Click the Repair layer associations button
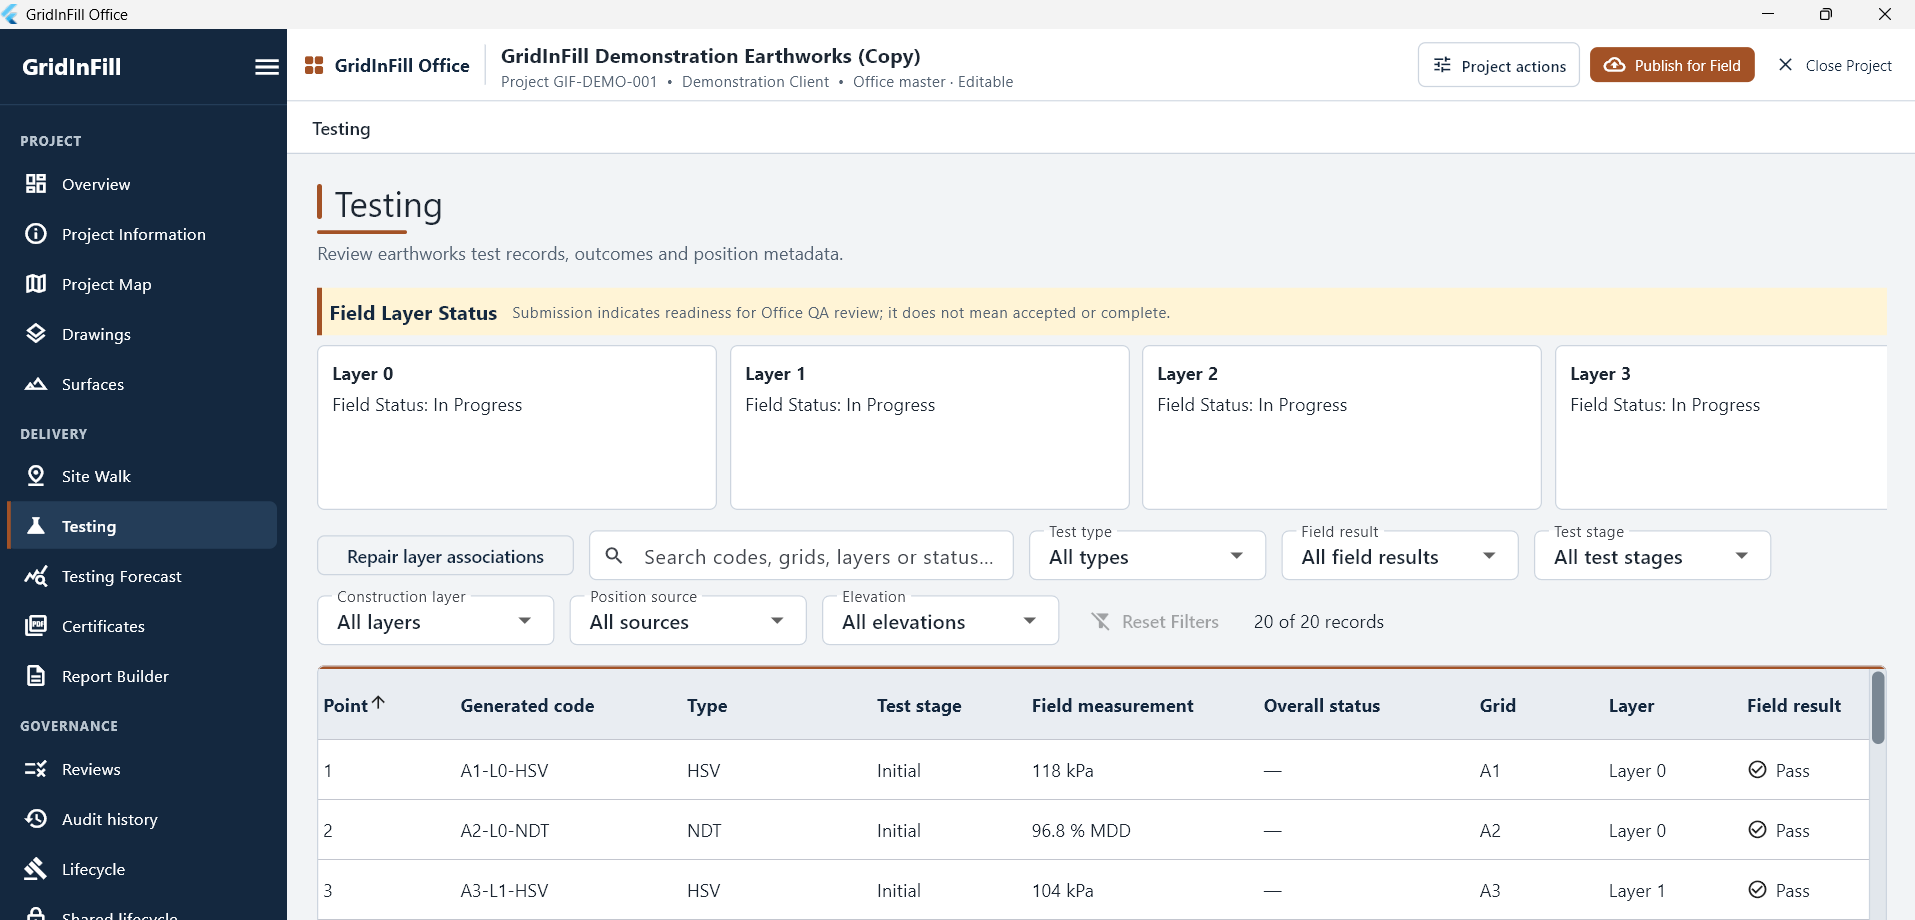The image size is (1915, 920). pos(445,556)
